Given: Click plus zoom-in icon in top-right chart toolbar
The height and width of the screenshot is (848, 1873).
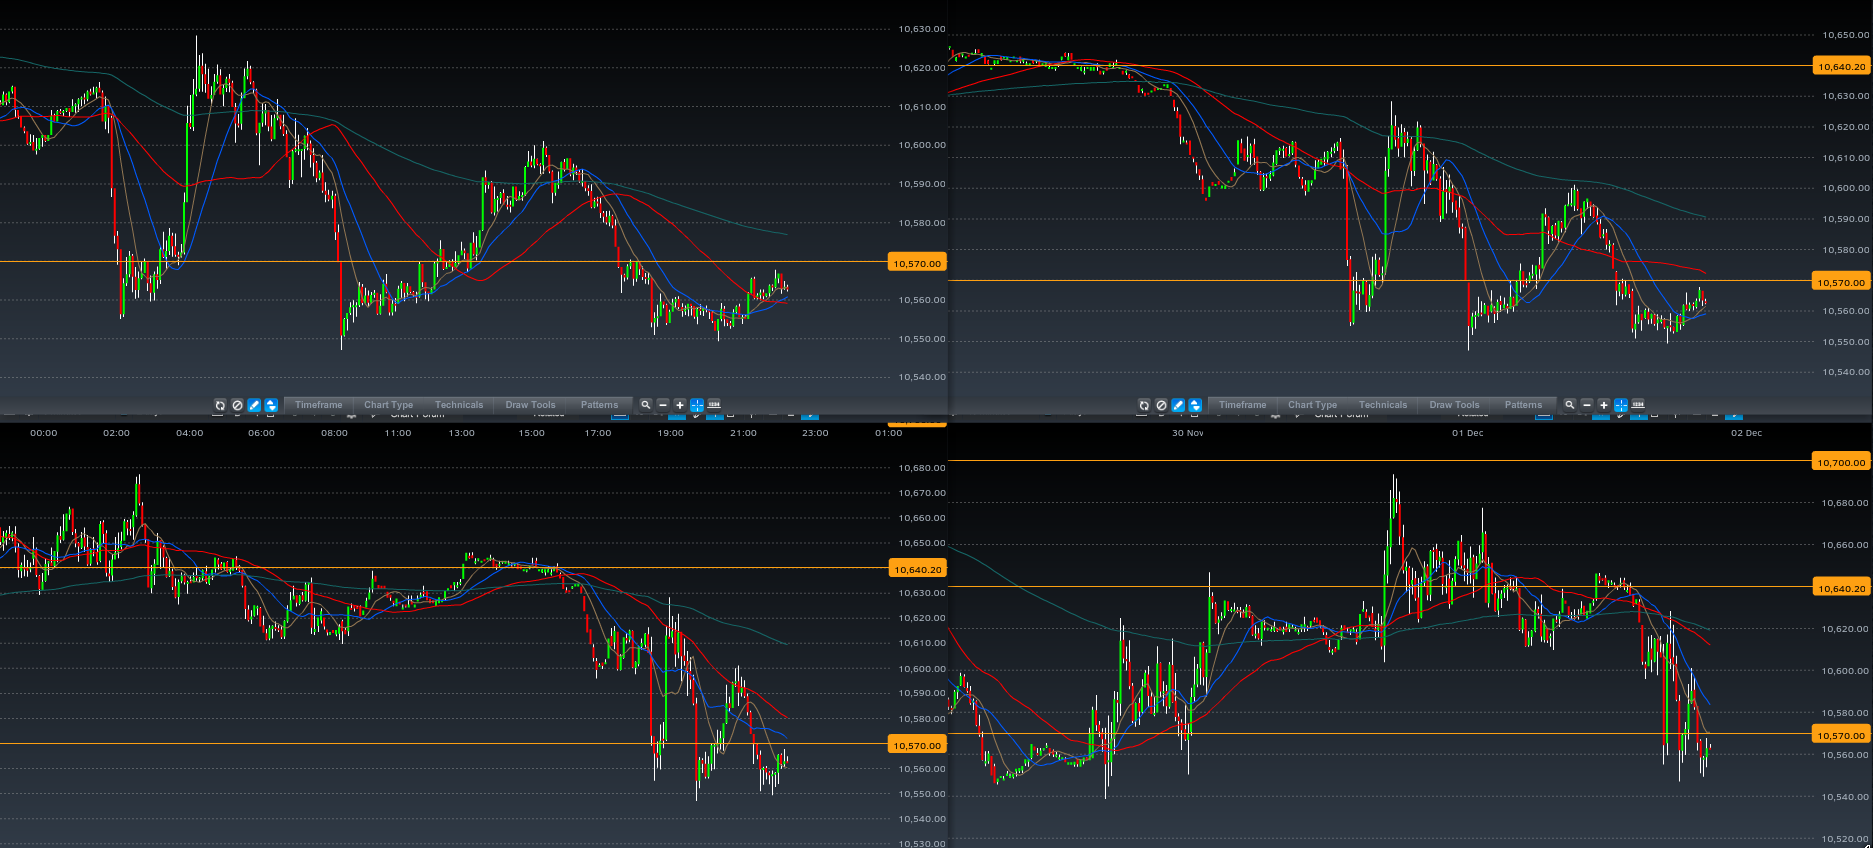Looking at the screenshot, I should (x=1604, y=405).
